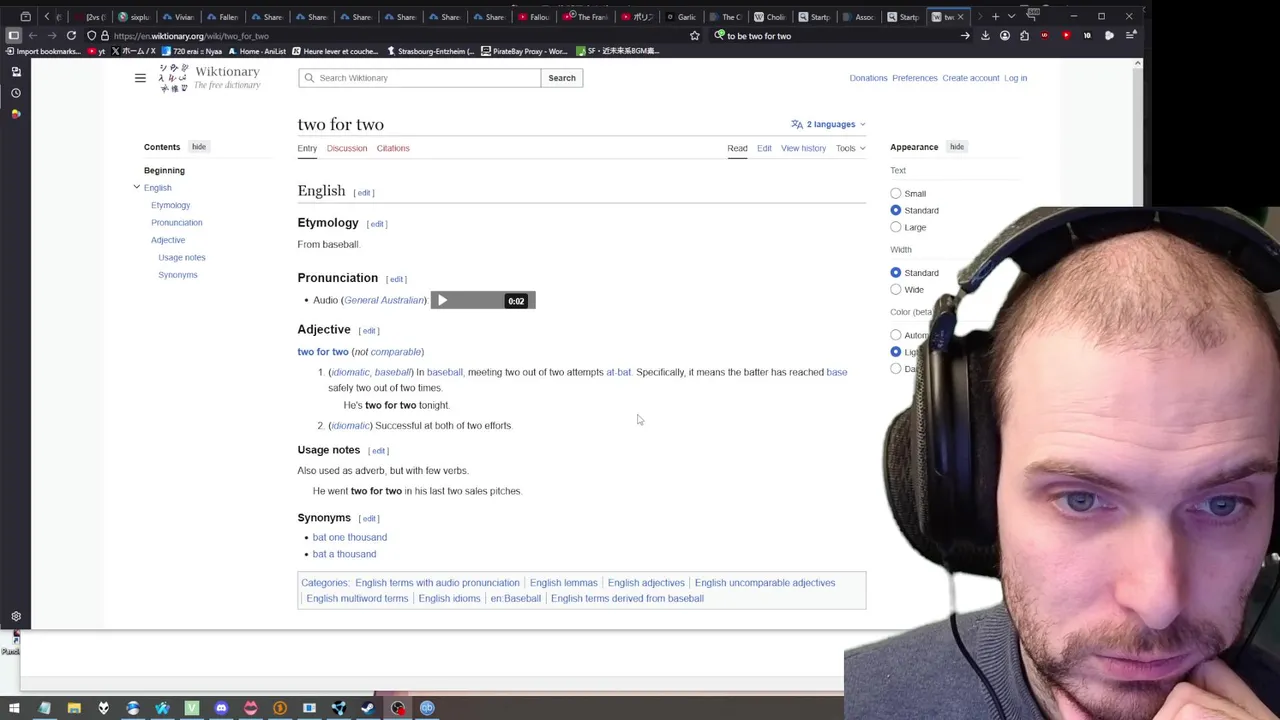Open the Thunderbird icon on the taskbar
The height and width of the screenshot is (720, 1280).
pos(133,708)
